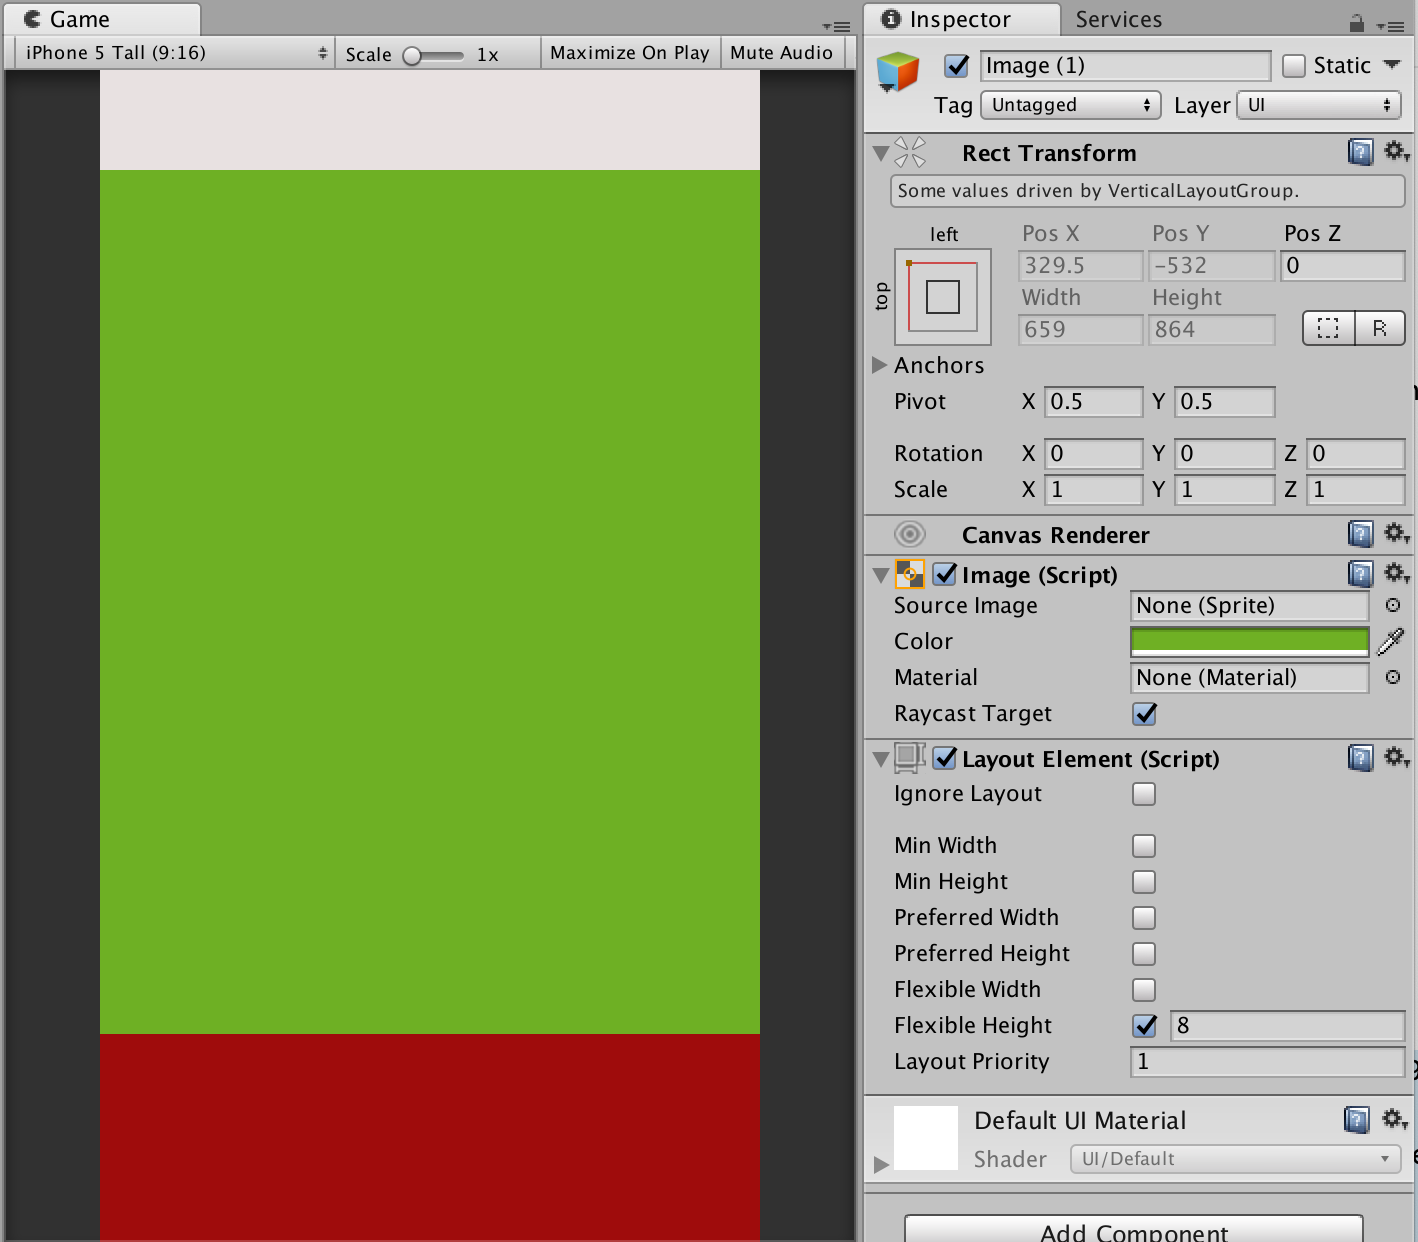Enable Preferred Height checkbox
The width and height of the screenshot is (1418, 1242).
click(1144, 954)
